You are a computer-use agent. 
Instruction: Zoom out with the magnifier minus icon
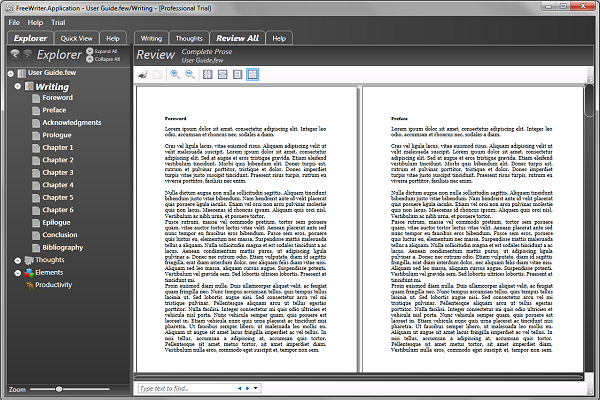click(x=190, y=74)
